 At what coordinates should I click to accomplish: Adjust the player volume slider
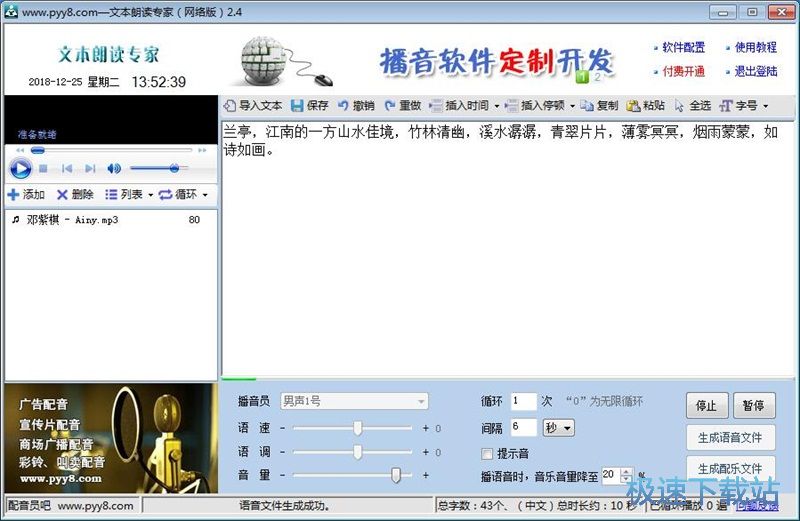coord(159,168)
